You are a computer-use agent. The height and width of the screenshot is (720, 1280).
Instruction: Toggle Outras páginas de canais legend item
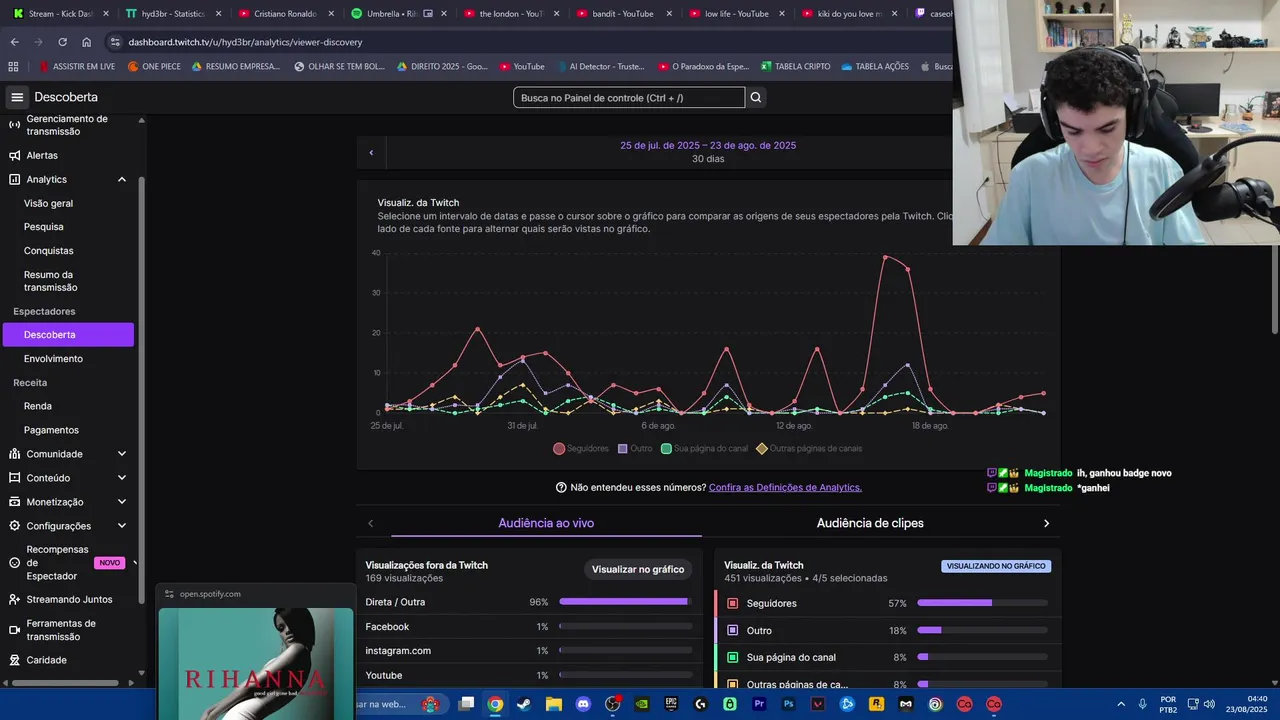[809, 449]
